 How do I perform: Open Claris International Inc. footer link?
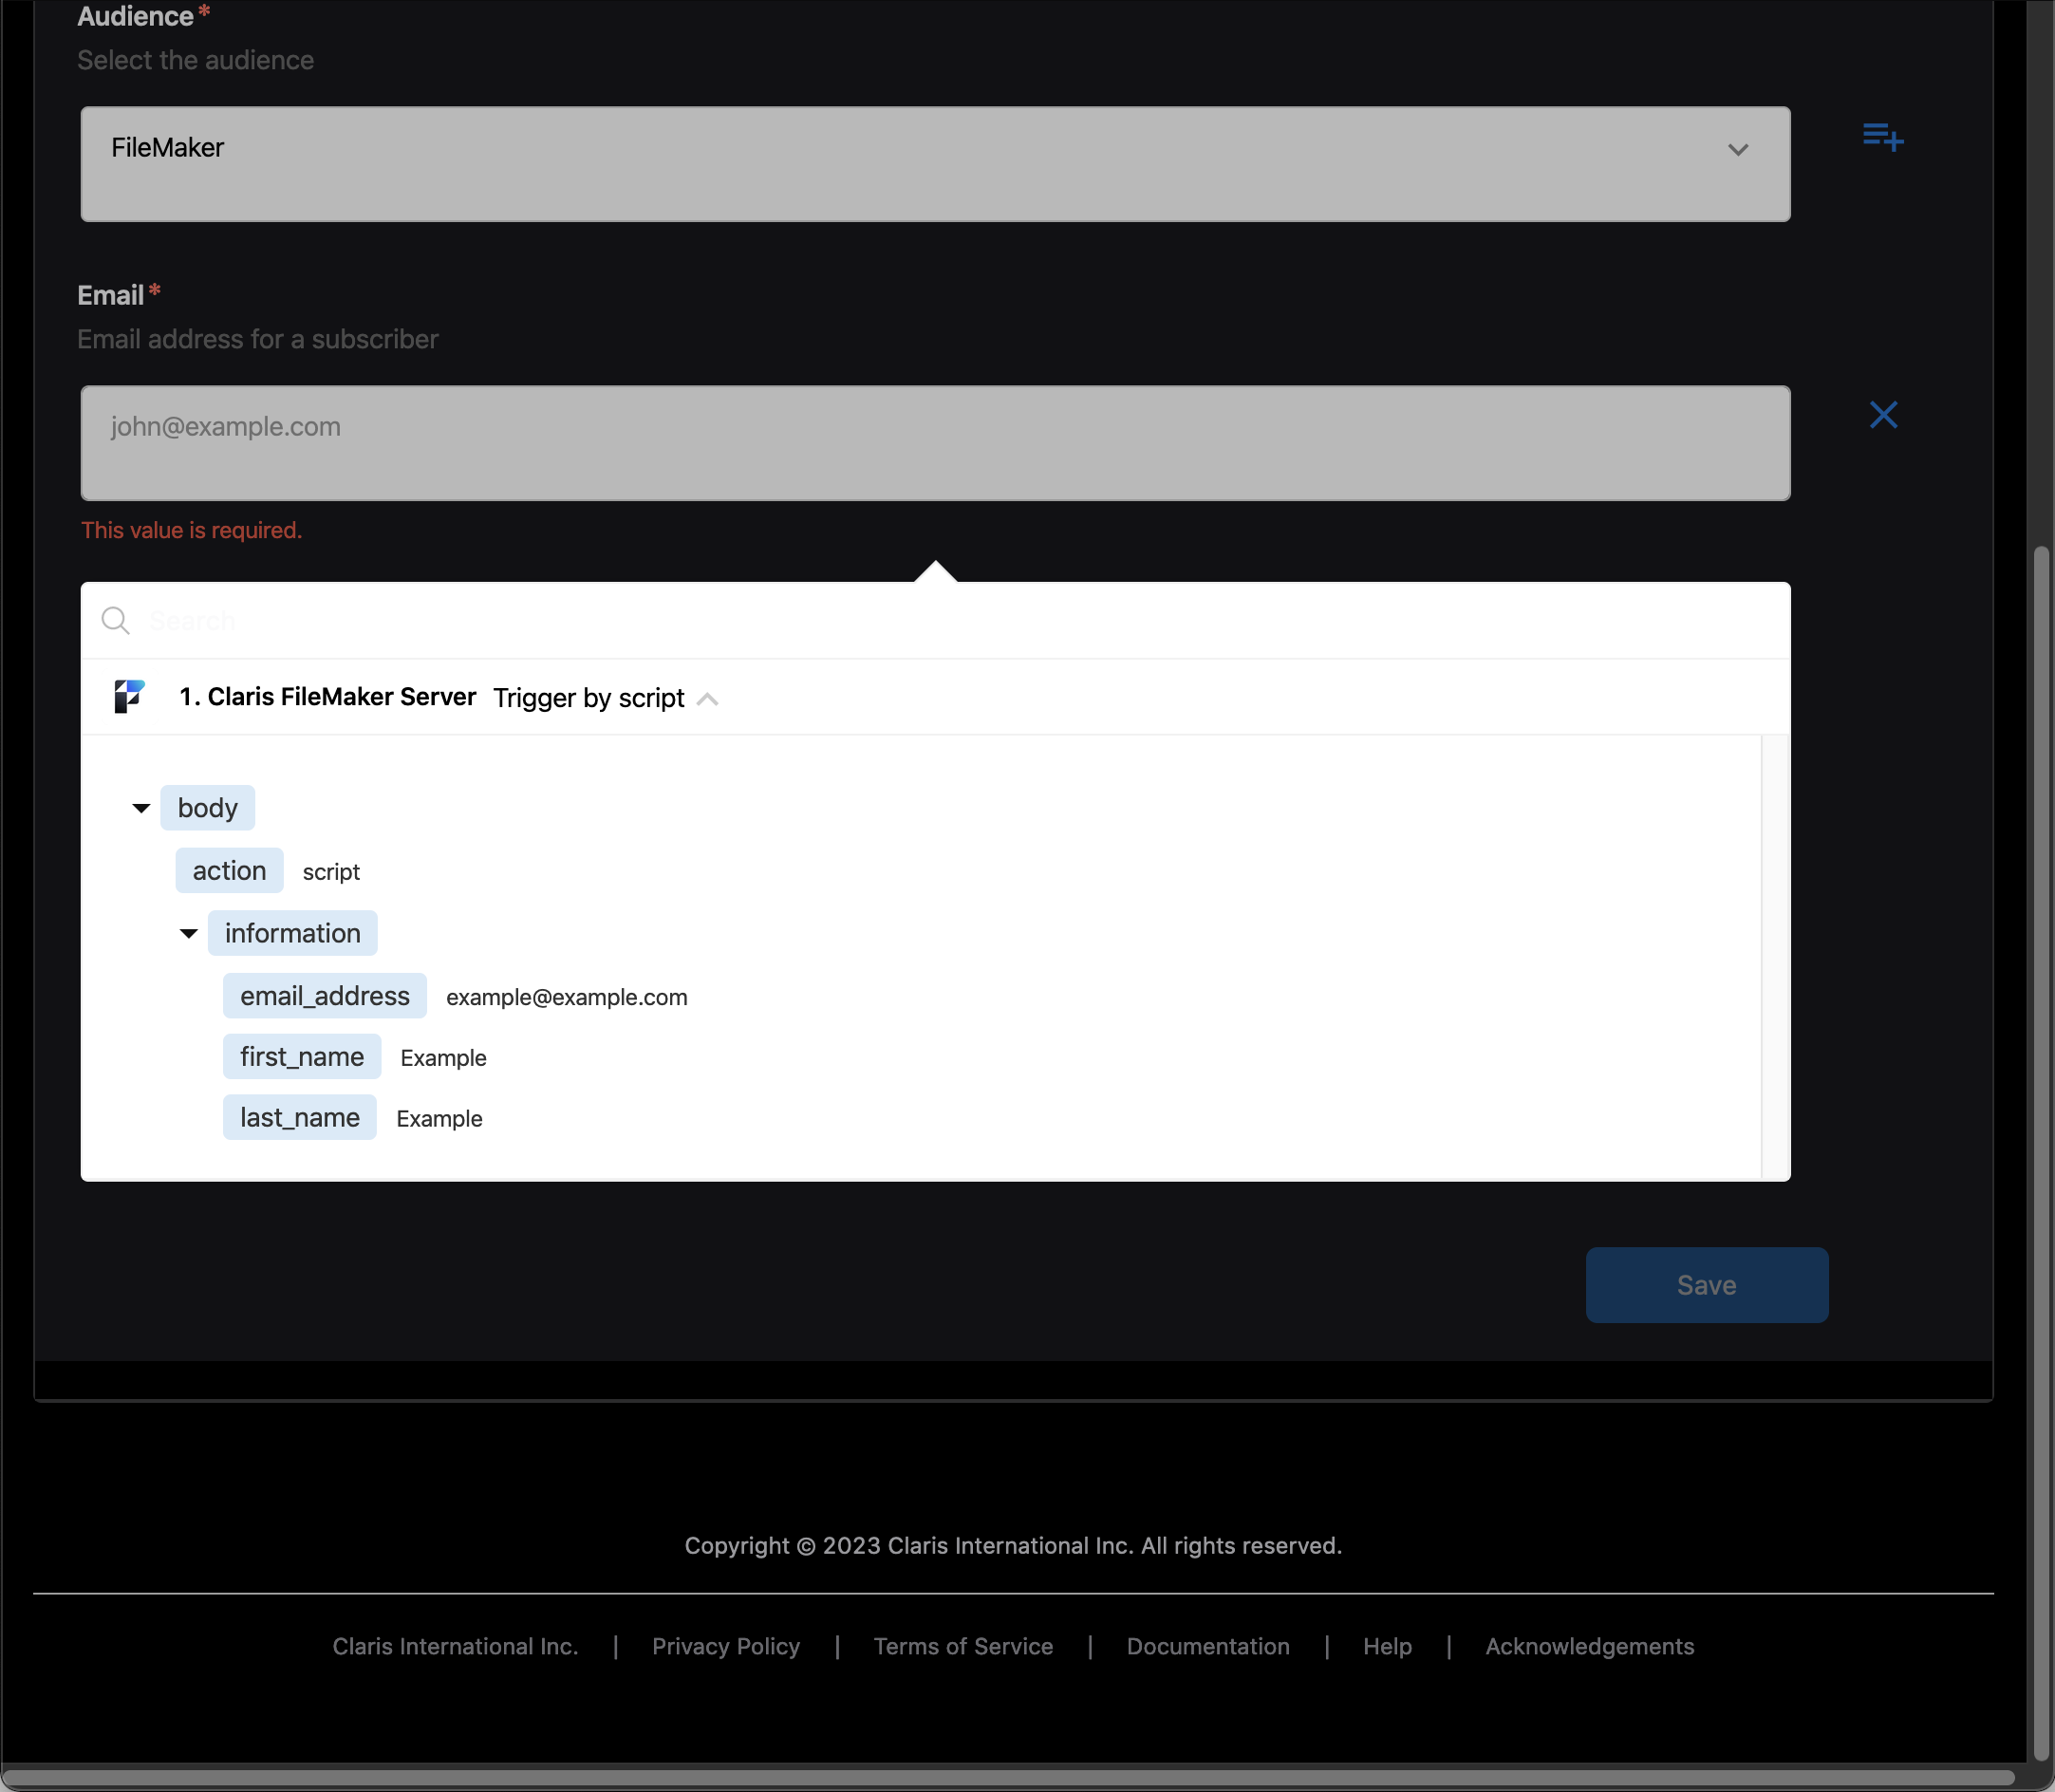click(455, 1646)
